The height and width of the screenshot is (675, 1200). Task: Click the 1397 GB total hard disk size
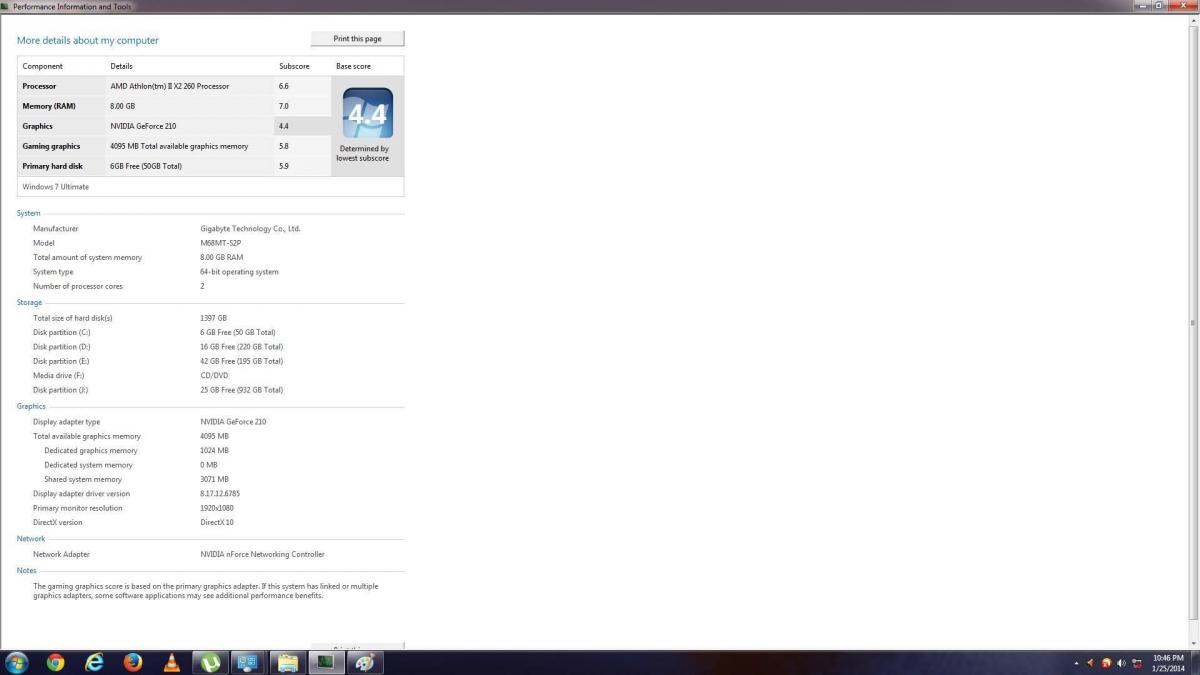[213, 318]
